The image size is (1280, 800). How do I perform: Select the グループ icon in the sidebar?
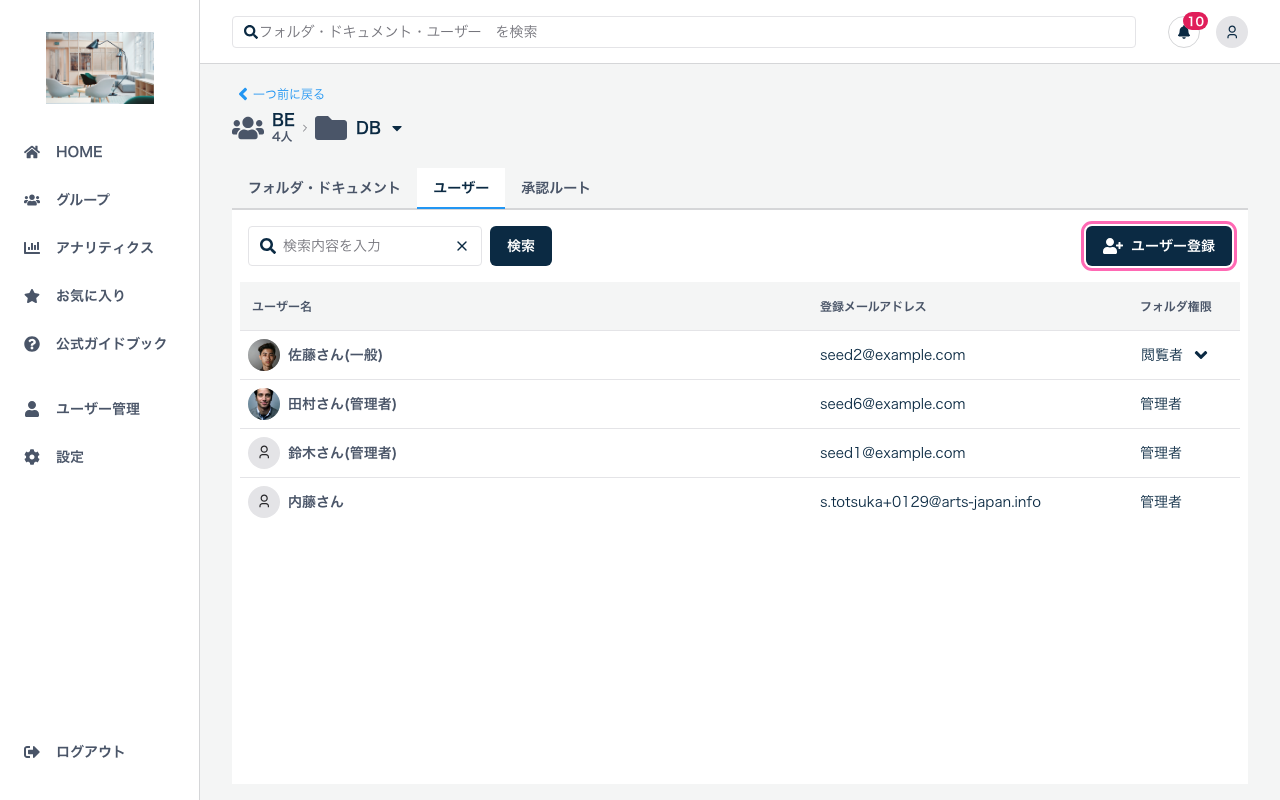(34, 199)
